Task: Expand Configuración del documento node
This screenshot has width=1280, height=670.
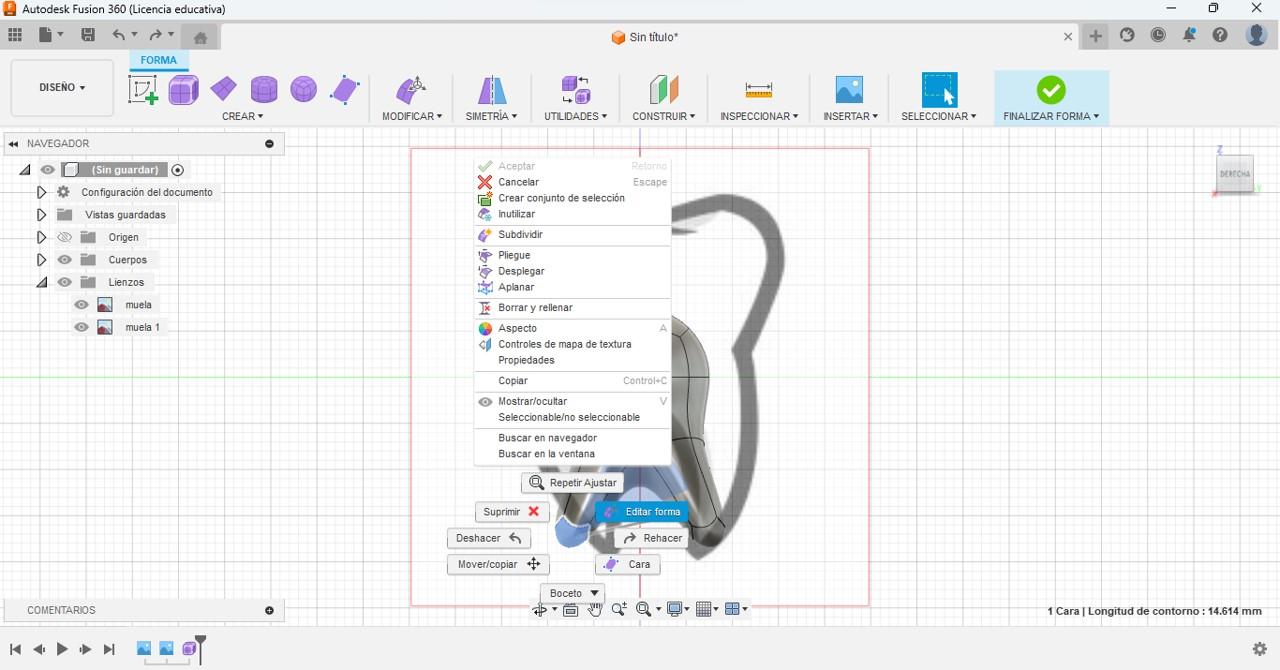Action: click(x=41, y=192)
